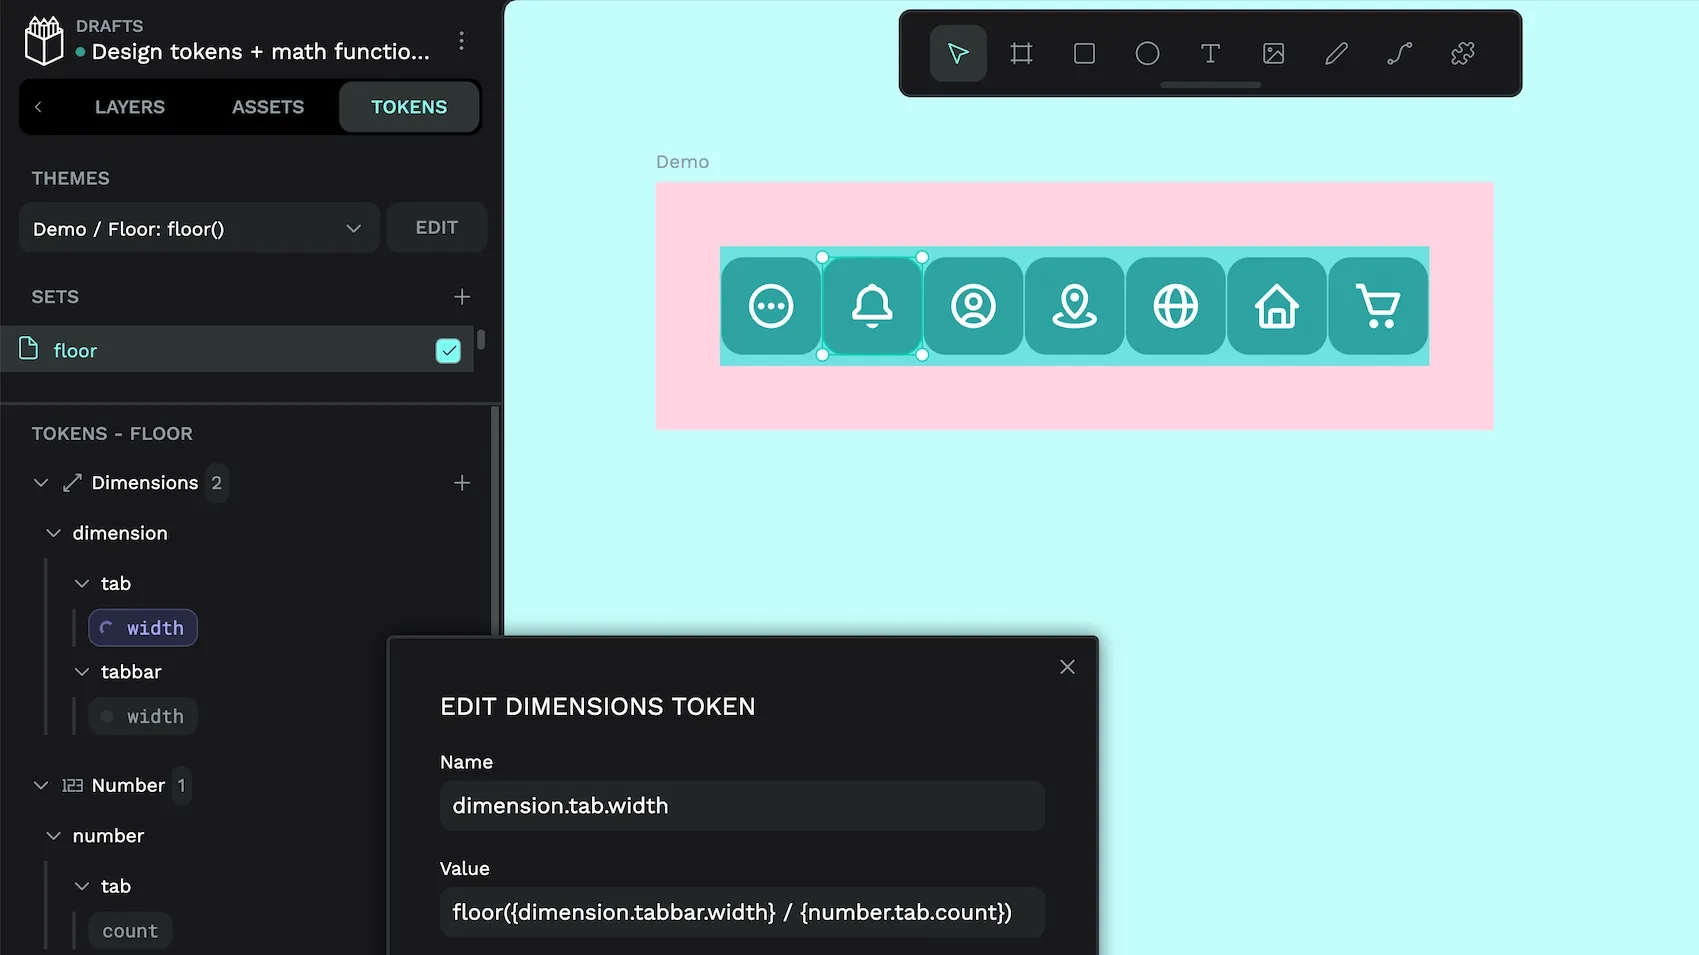Click the shopping cart tab icon
Viewport: 1699px width, 955px height.
pyautogui.click(x=1378, y=306)
